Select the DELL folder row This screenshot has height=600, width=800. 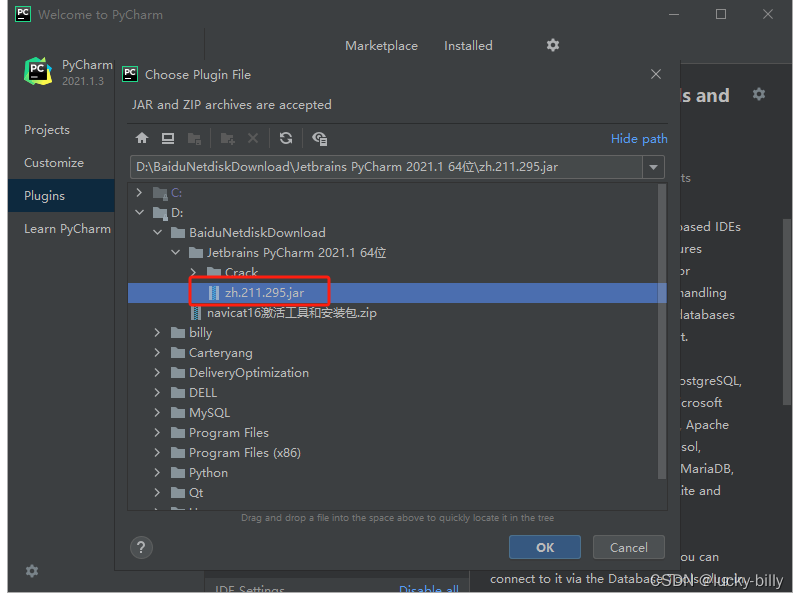(397, 392)
